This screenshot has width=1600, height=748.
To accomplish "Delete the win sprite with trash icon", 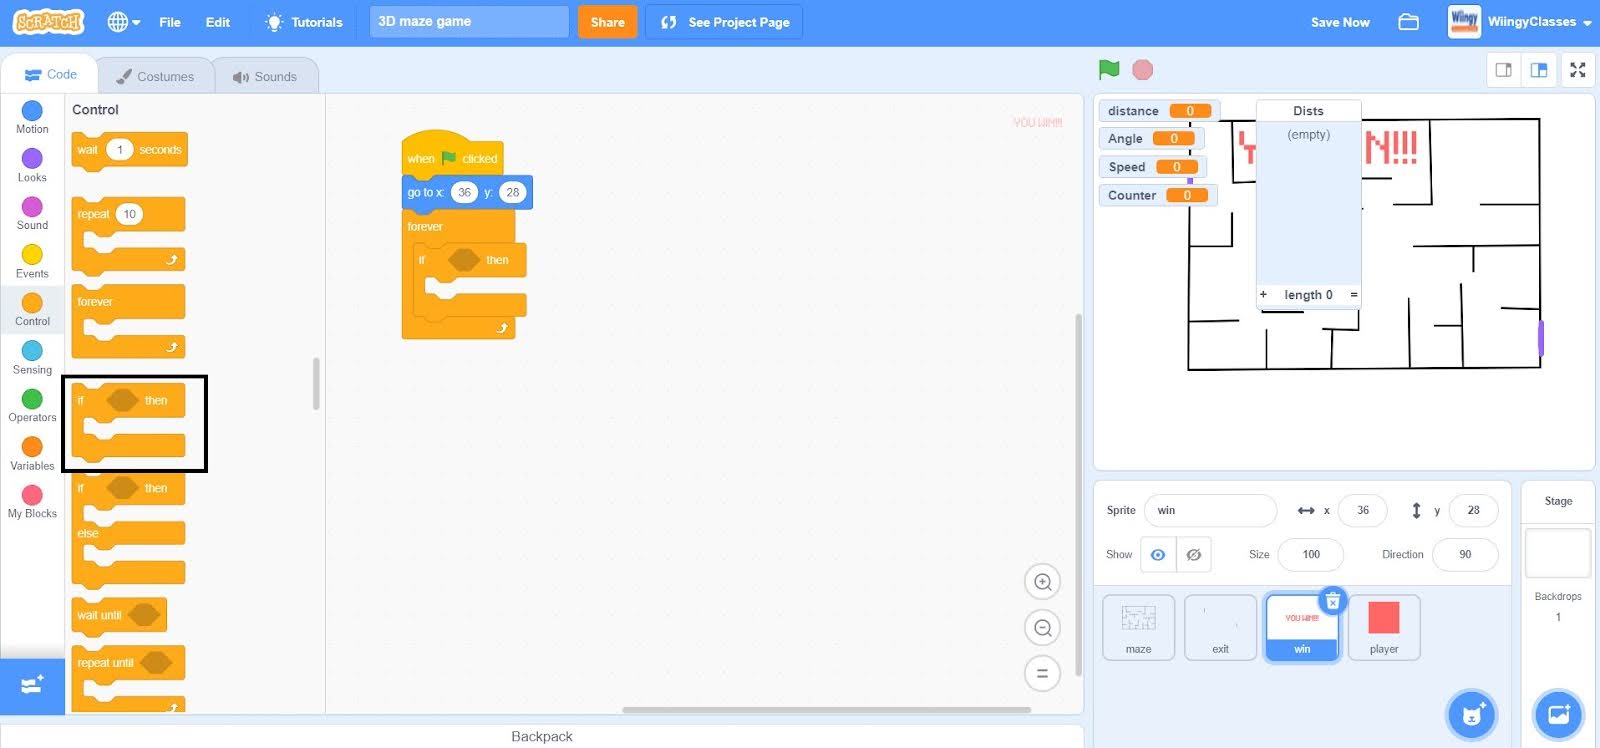I will [1333, 601].
